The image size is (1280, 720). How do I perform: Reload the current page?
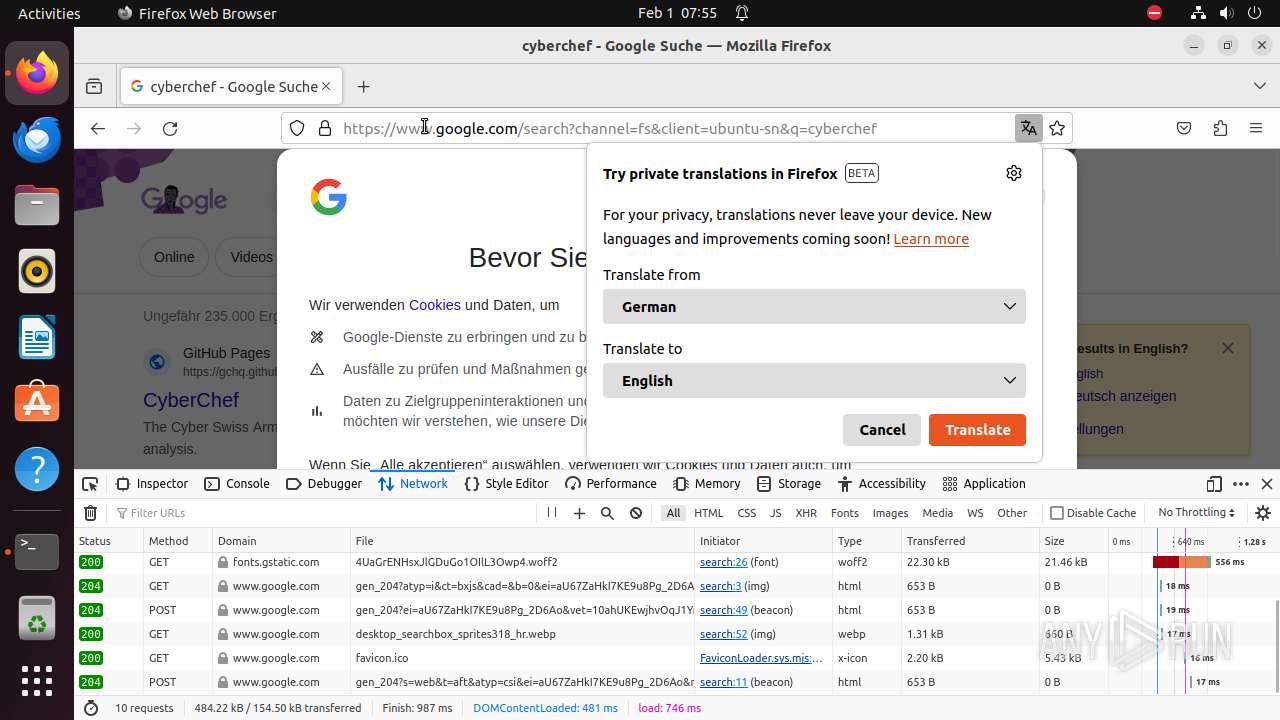170,128
